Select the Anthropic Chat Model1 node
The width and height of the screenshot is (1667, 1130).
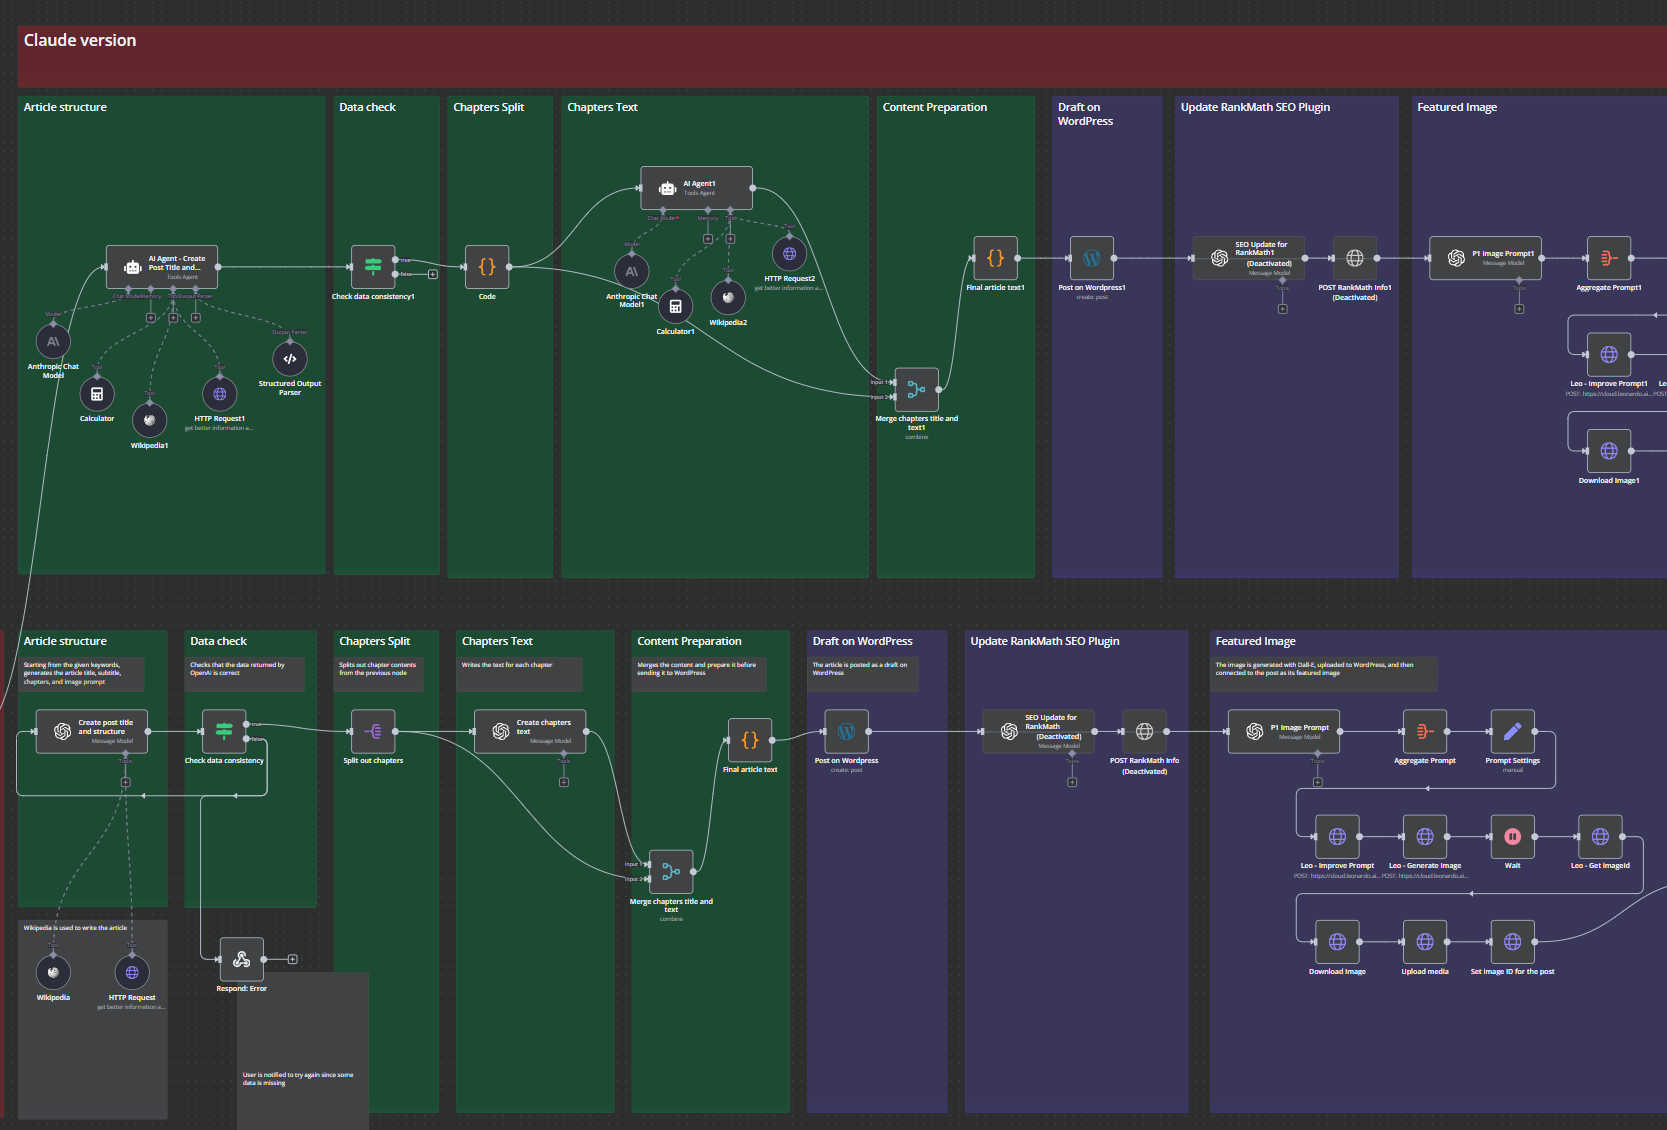(632, 271)
